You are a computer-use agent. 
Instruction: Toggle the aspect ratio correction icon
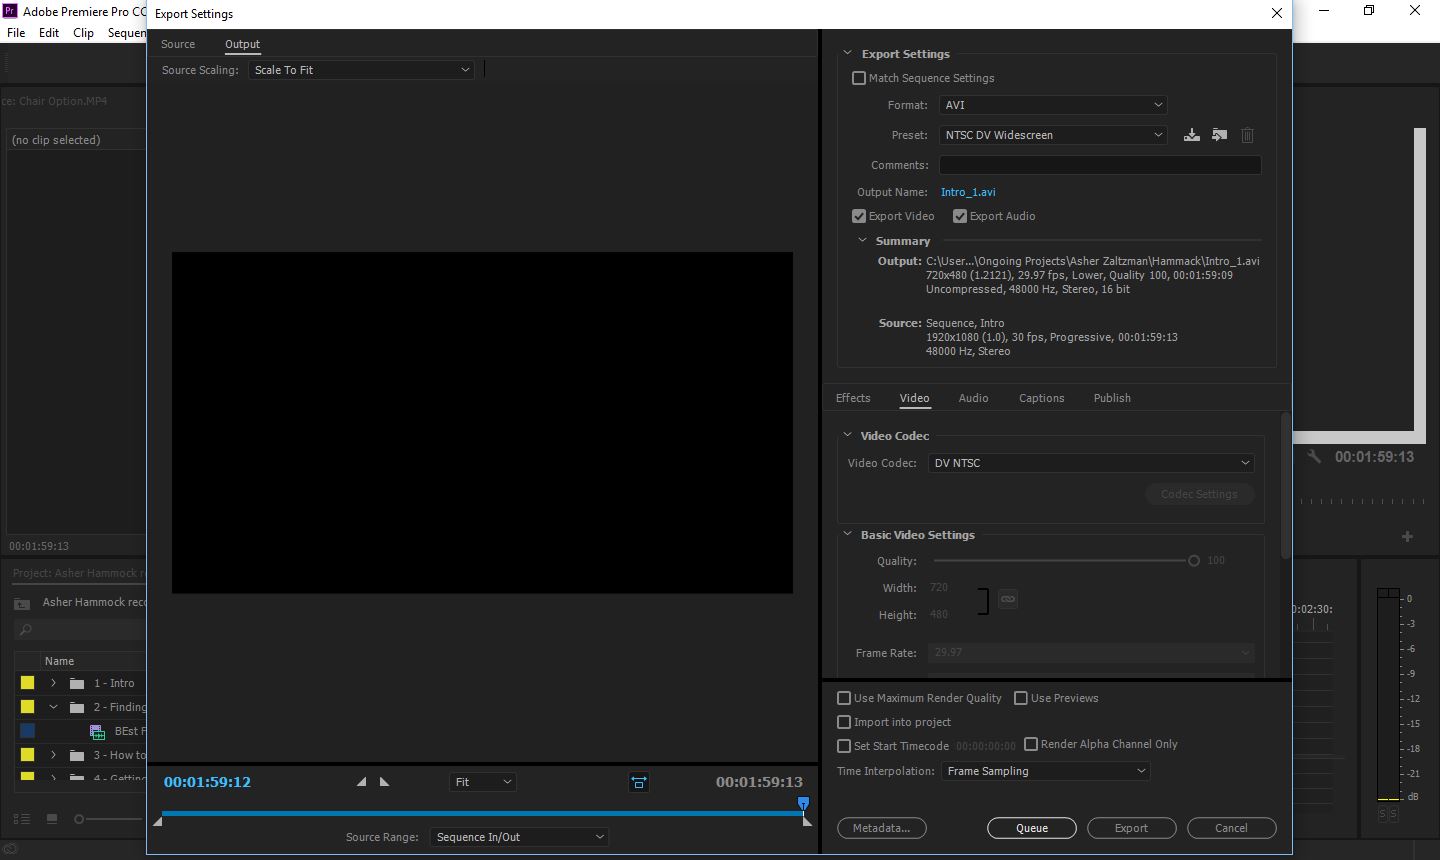click(639, 782)
